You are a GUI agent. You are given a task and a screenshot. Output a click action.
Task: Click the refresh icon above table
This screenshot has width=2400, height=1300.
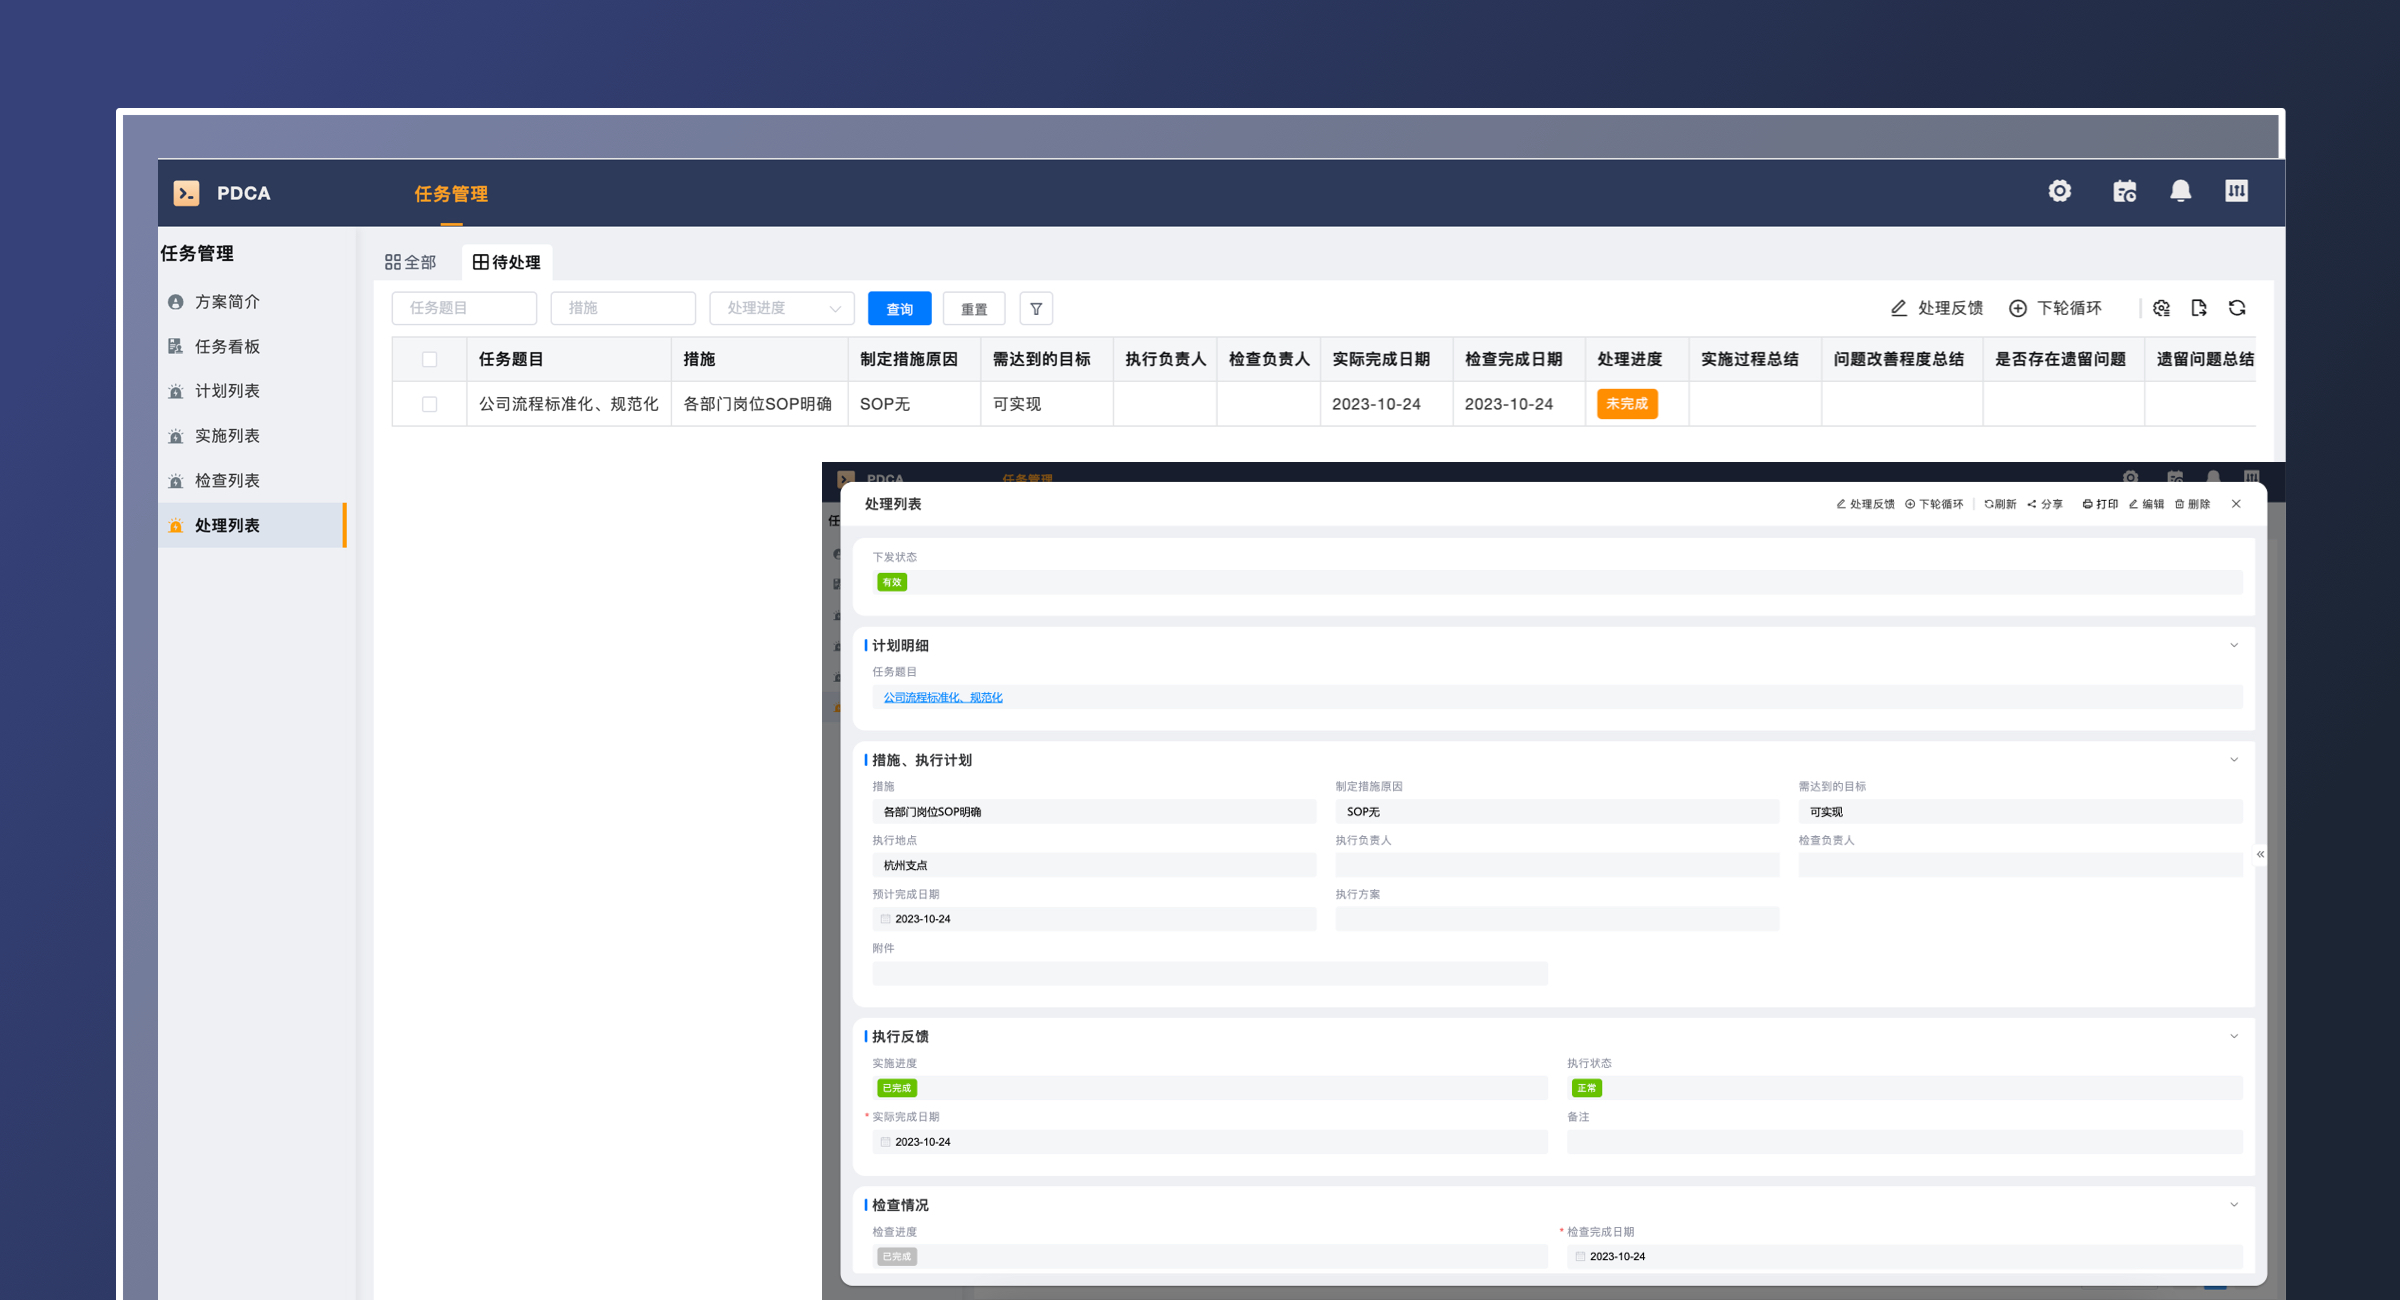(x=2237, y=308)
